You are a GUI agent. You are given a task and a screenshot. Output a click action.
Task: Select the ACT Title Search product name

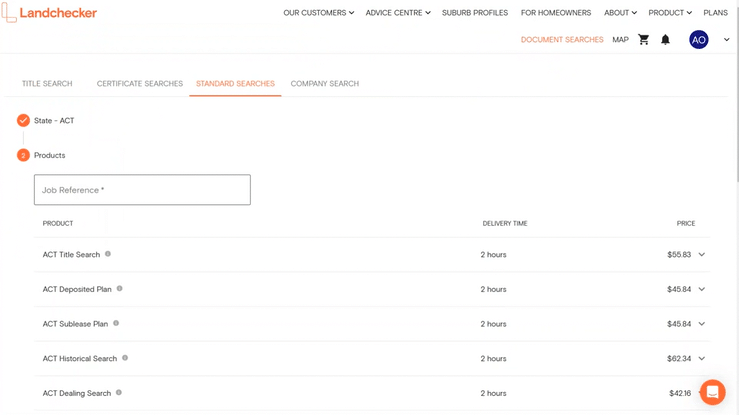(x=72, y=254)
